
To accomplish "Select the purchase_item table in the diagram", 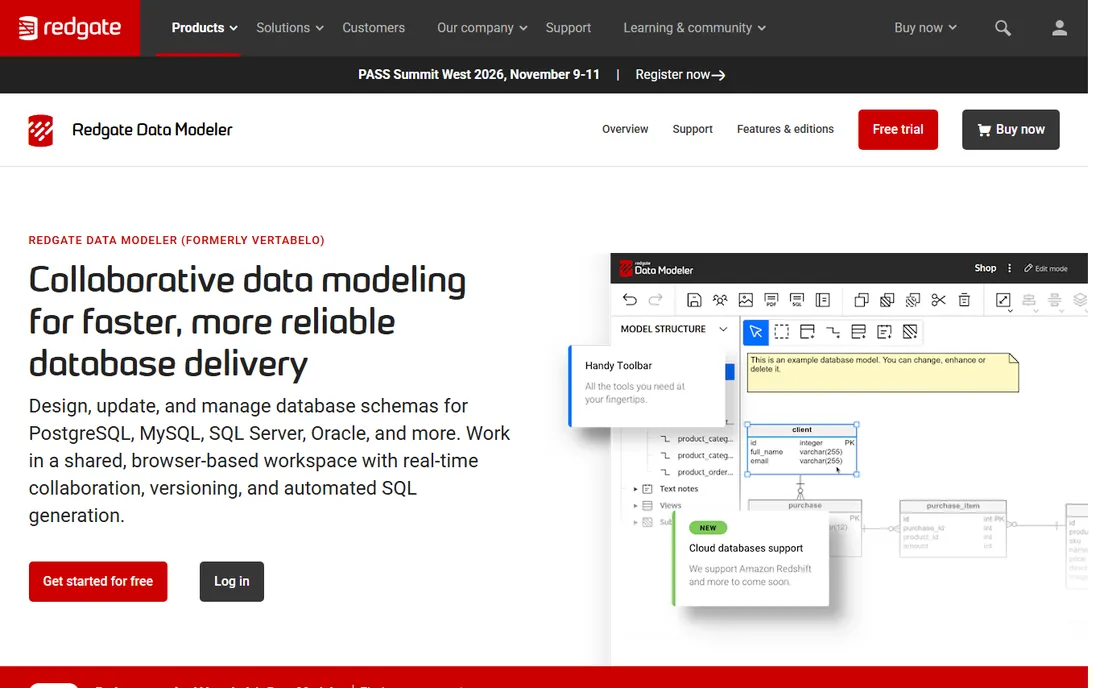I will pyautogui.click(x=953, y=529).
